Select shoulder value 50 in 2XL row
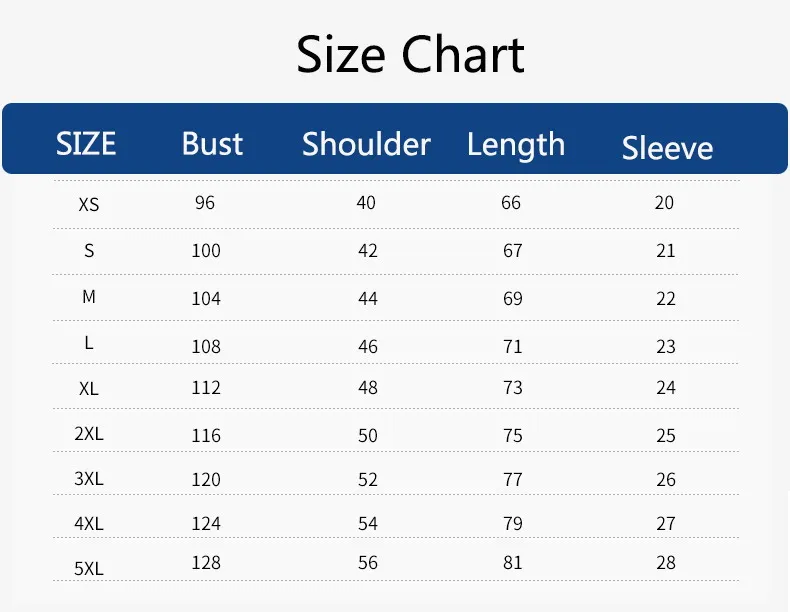 (367, 435)
